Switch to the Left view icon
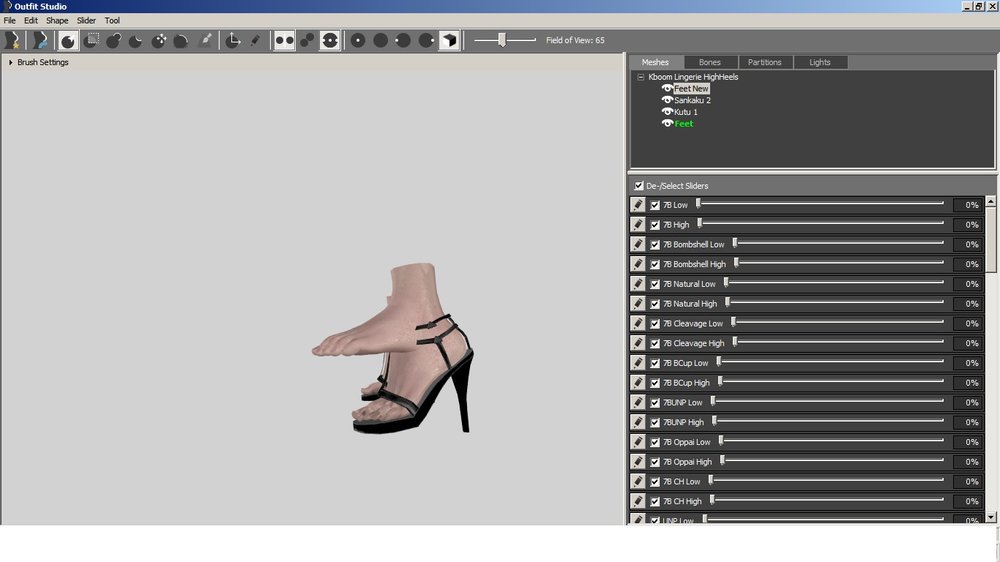 tap(403, 40)
